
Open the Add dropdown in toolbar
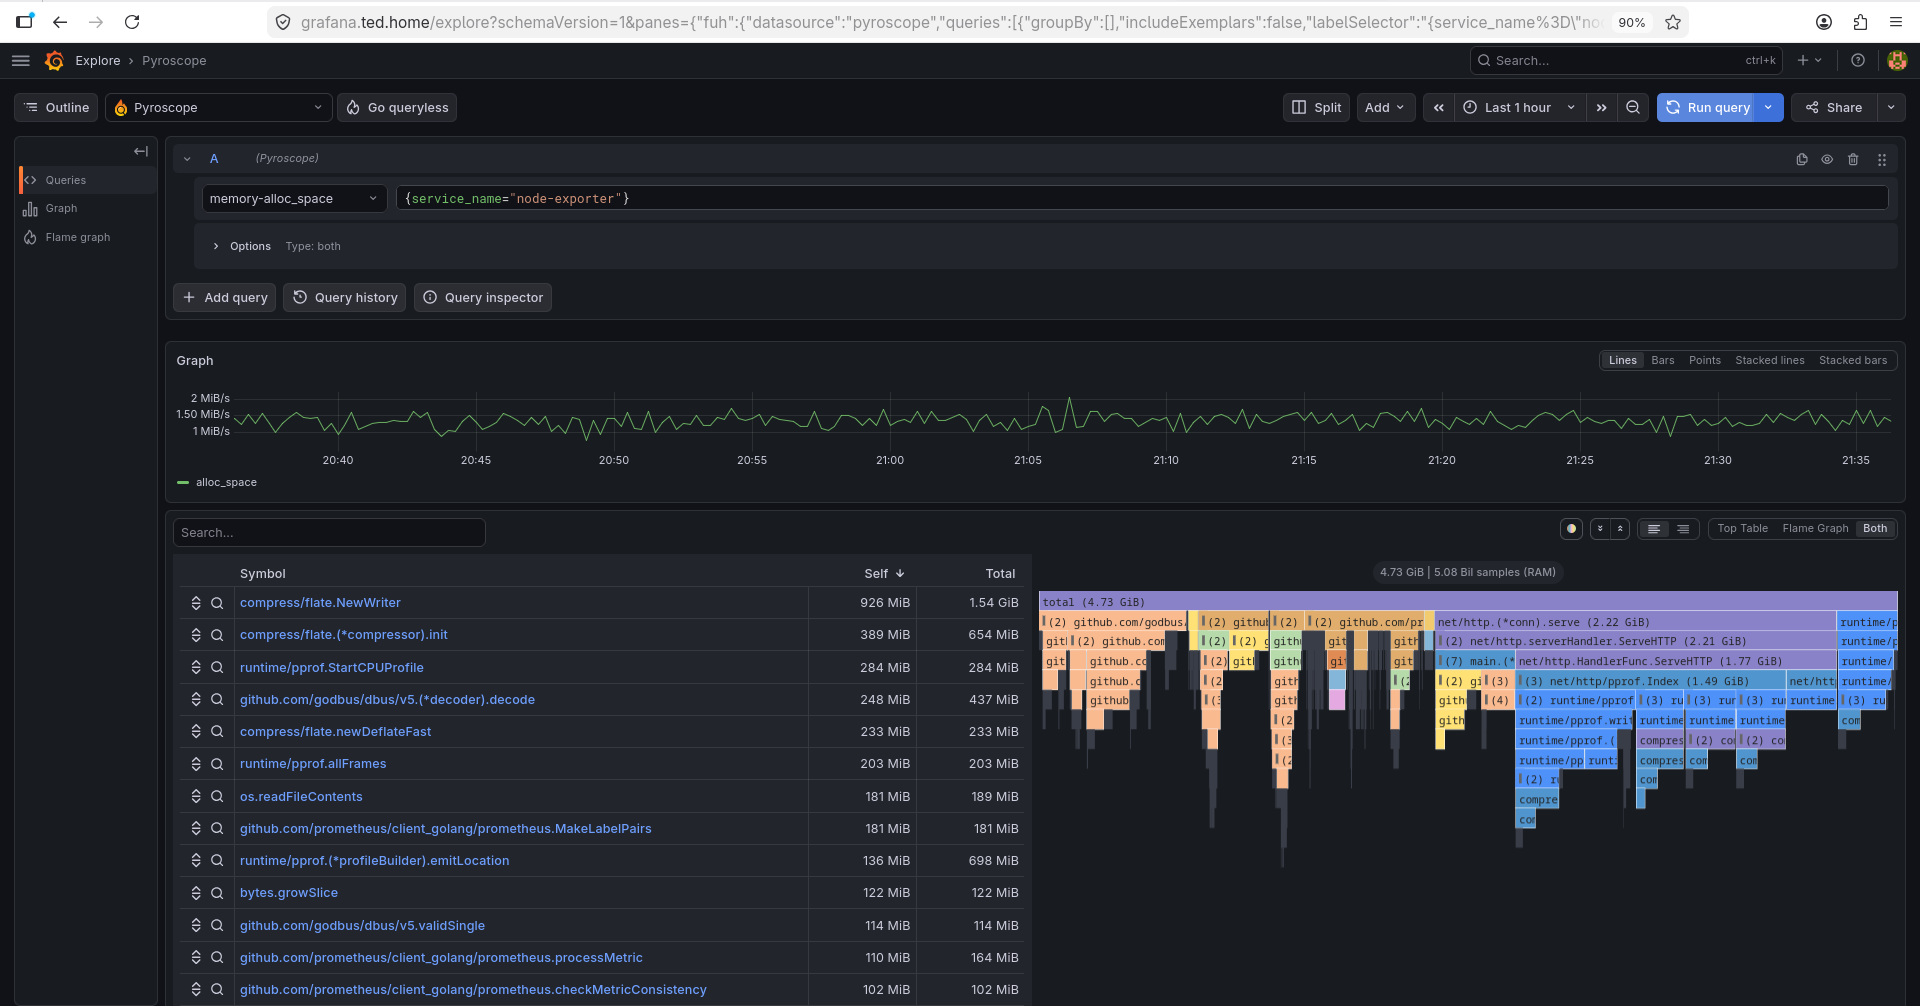coord(1385,108)
